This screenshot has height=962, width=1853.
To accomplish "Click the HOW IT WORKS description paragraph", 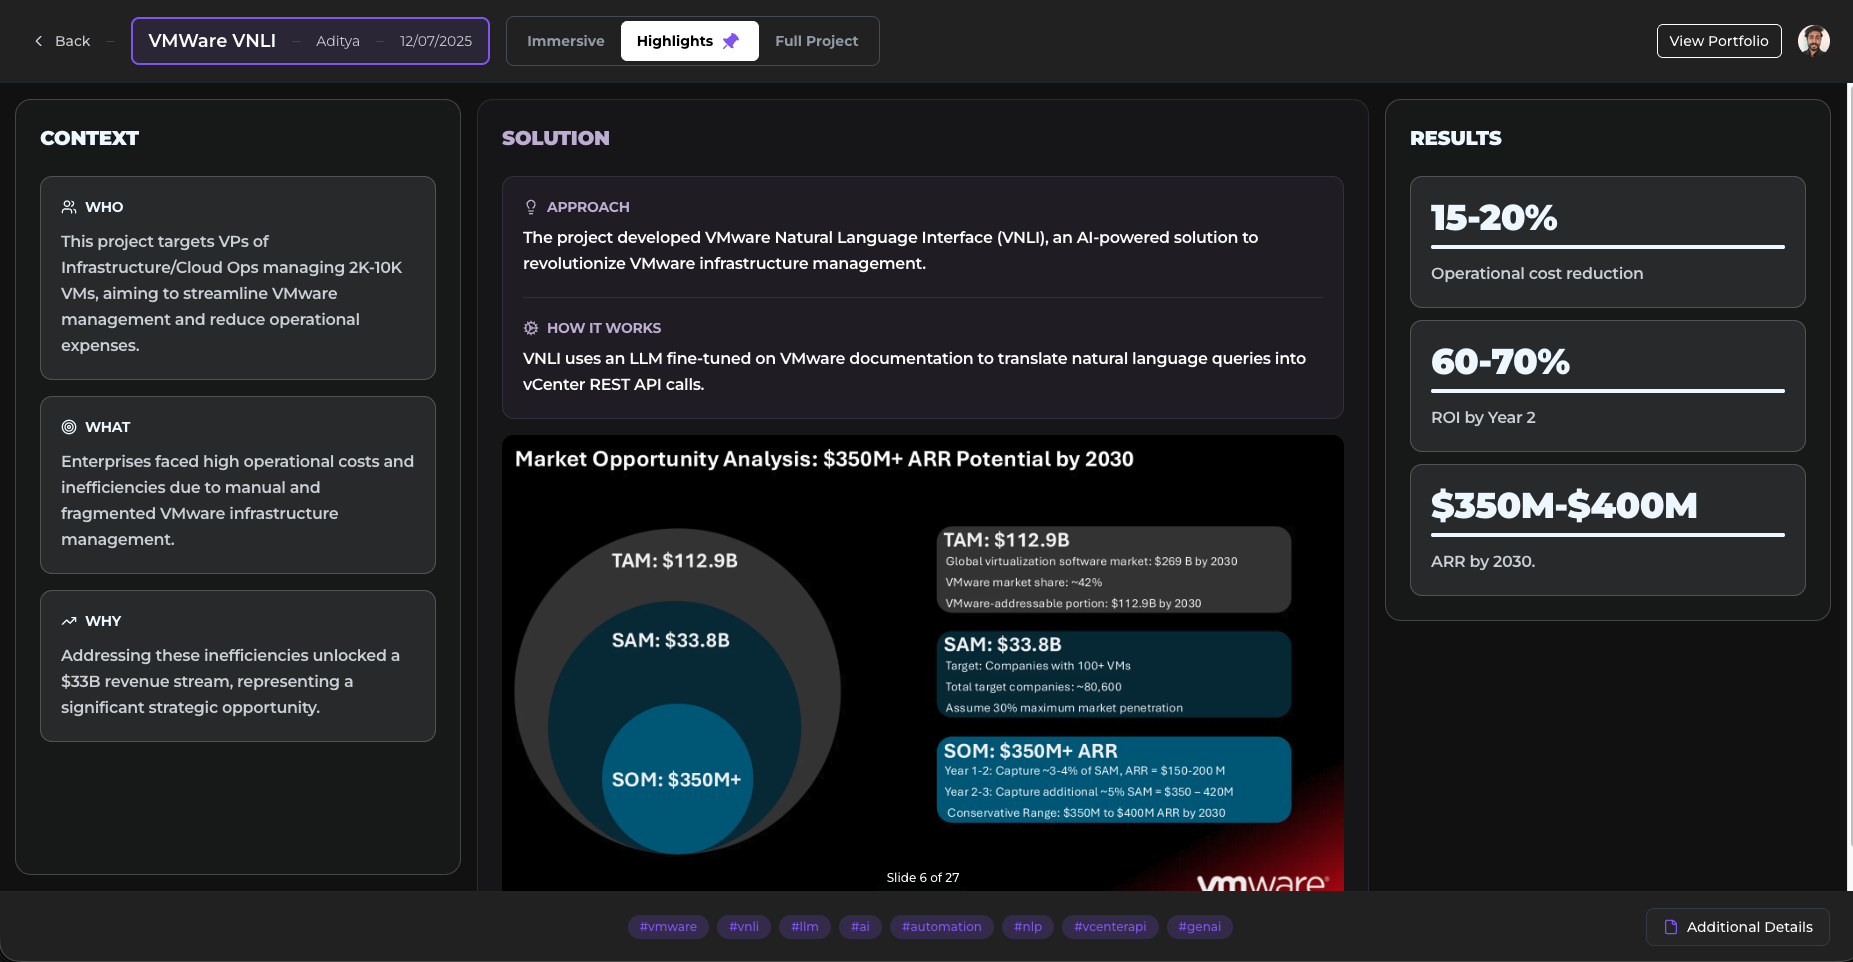I will [914, 371].
